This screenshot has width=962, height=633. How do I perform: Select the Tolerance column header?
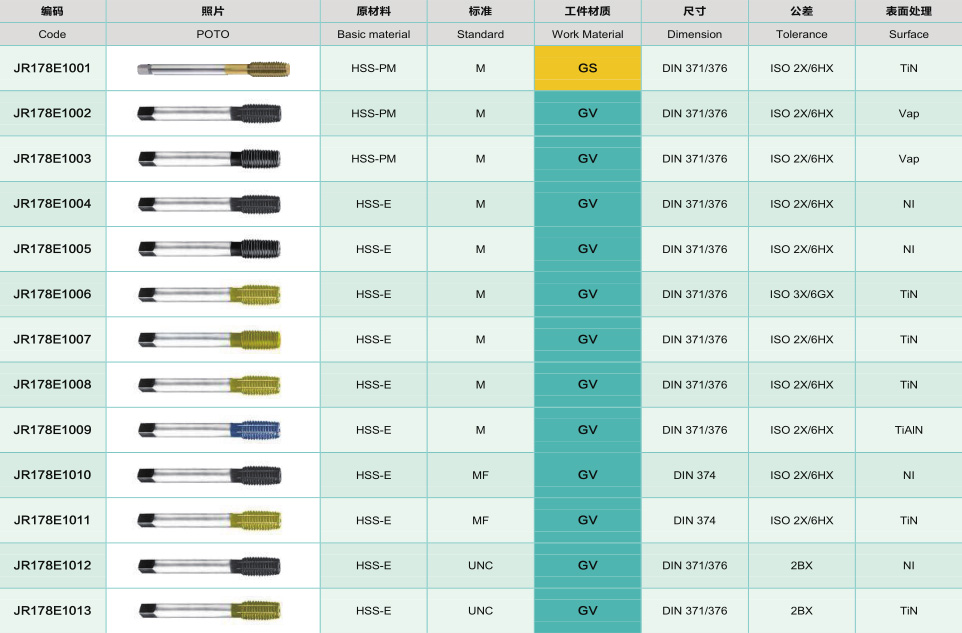click(x=801, y=34)
